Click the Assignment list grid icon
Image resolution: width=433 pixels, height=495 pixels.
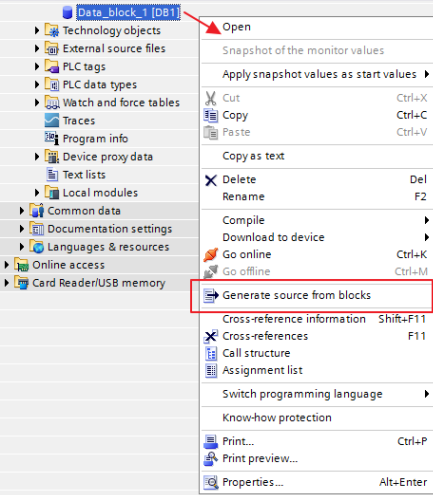[211, 370]
